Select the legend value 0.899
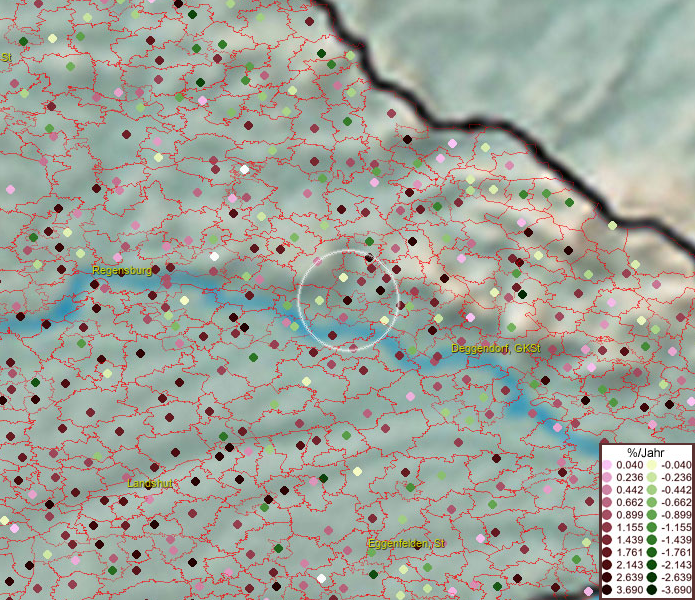Viewport: 695px width, 600px height. 630,515
